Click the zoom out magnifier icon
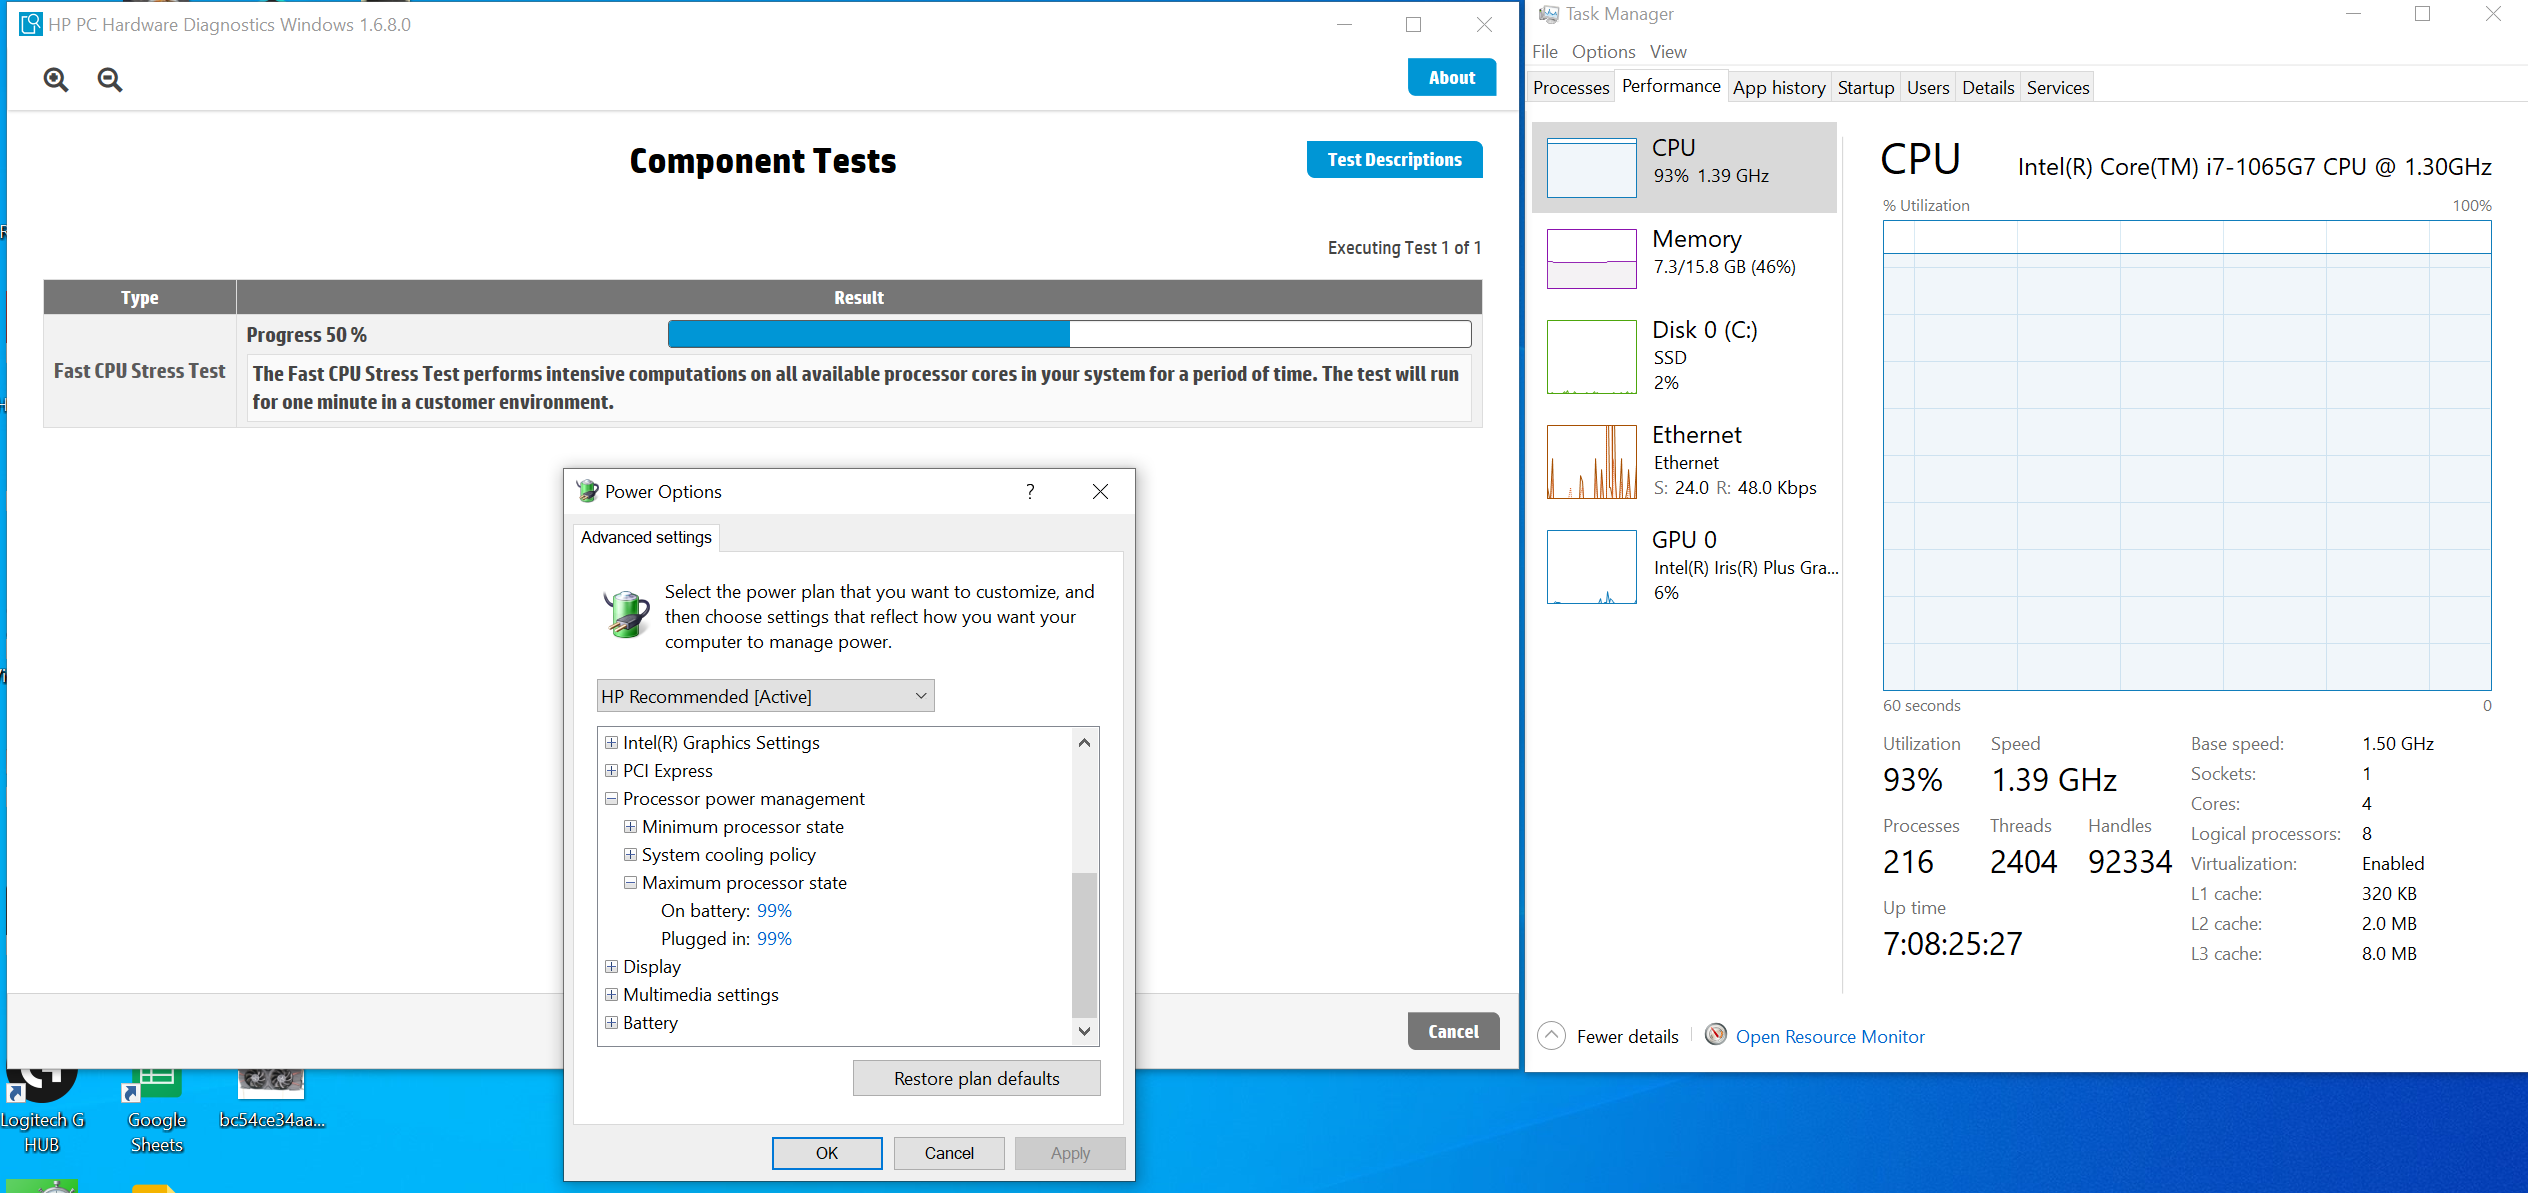Screen dimensions: 2528x1193 109,80
